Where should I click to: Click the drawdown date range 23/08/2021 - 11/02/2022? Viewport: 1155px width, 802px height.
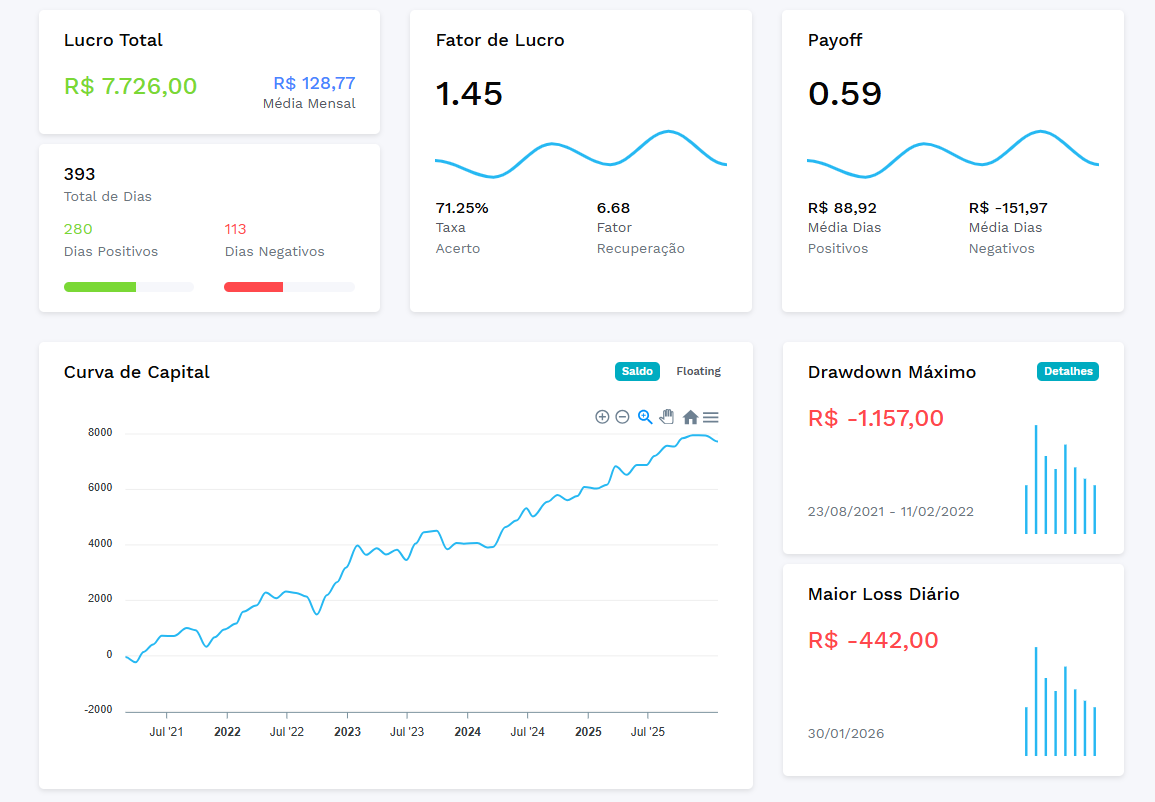[890, 512]
